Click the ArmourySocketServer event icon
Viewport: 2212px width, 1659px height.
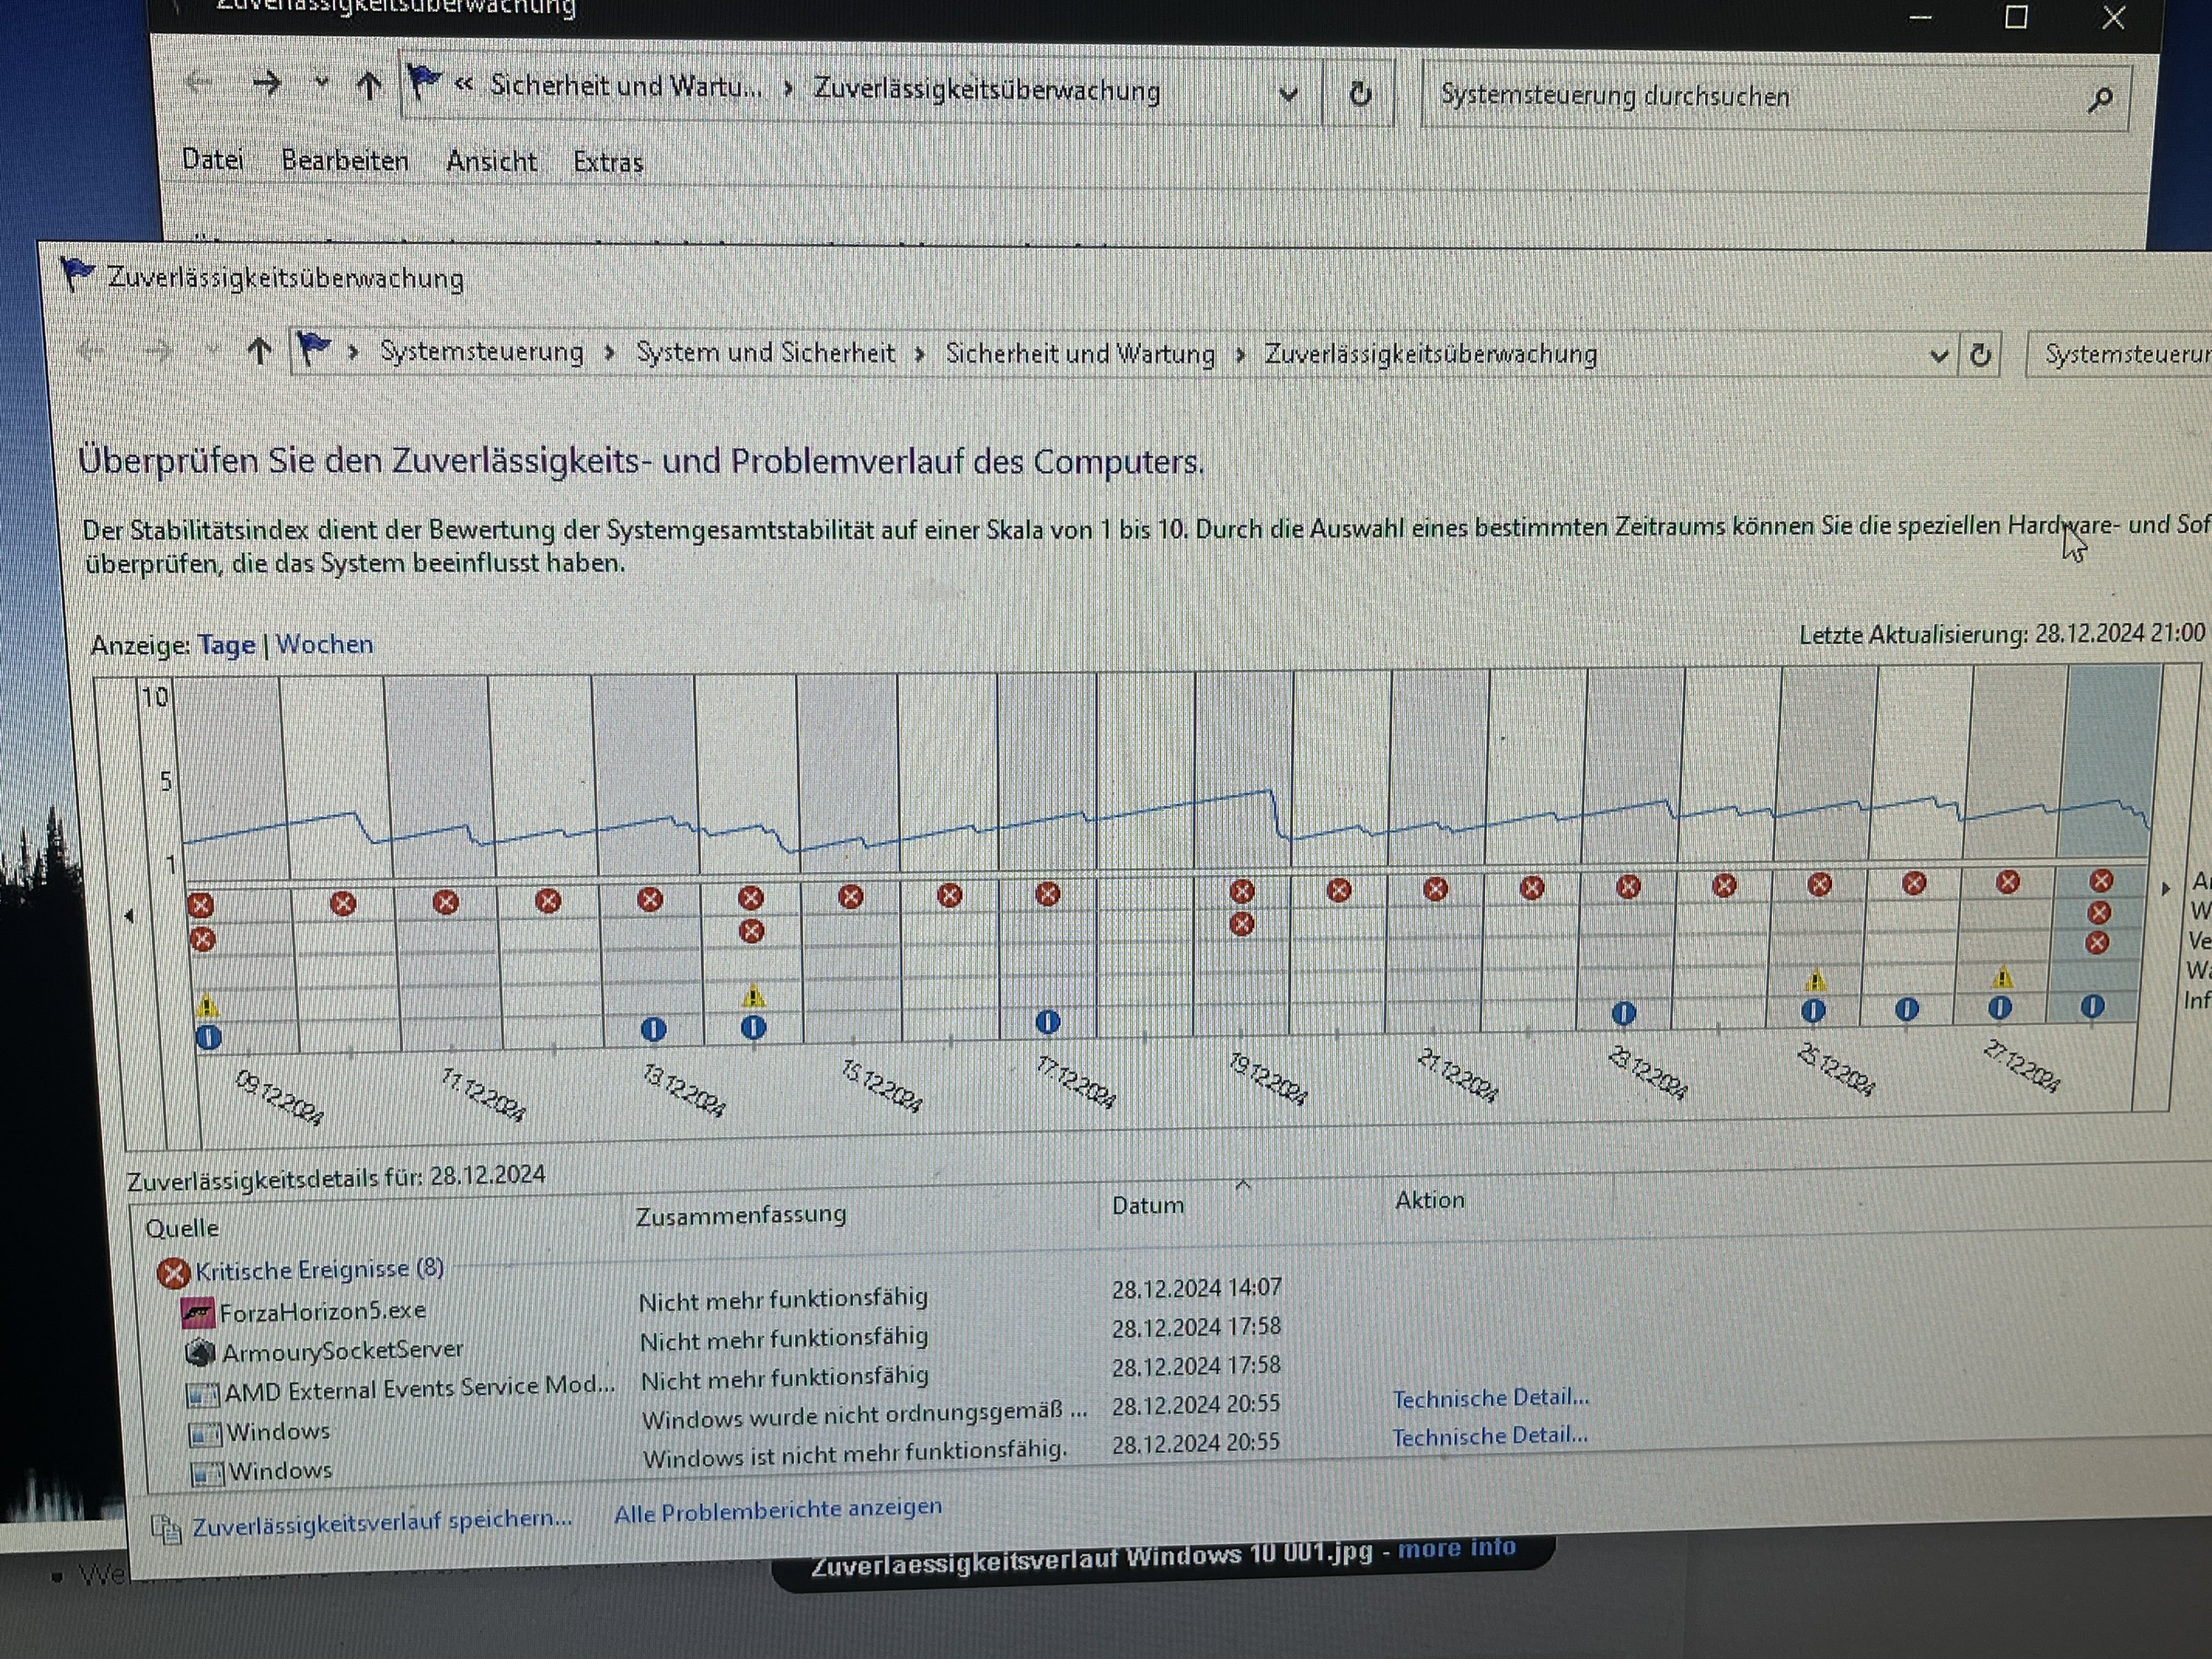[x=201, y=1353]
